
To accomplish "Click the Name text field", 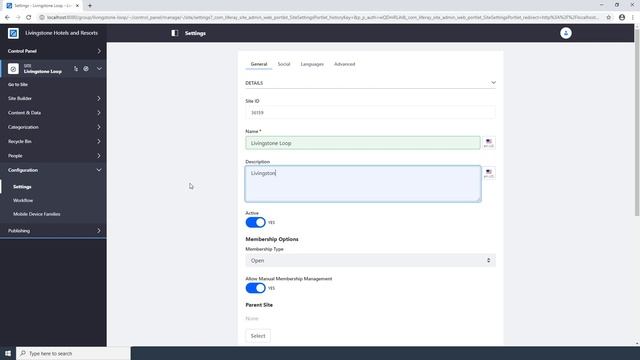I will pyautogui.click(x=363, y=143).
